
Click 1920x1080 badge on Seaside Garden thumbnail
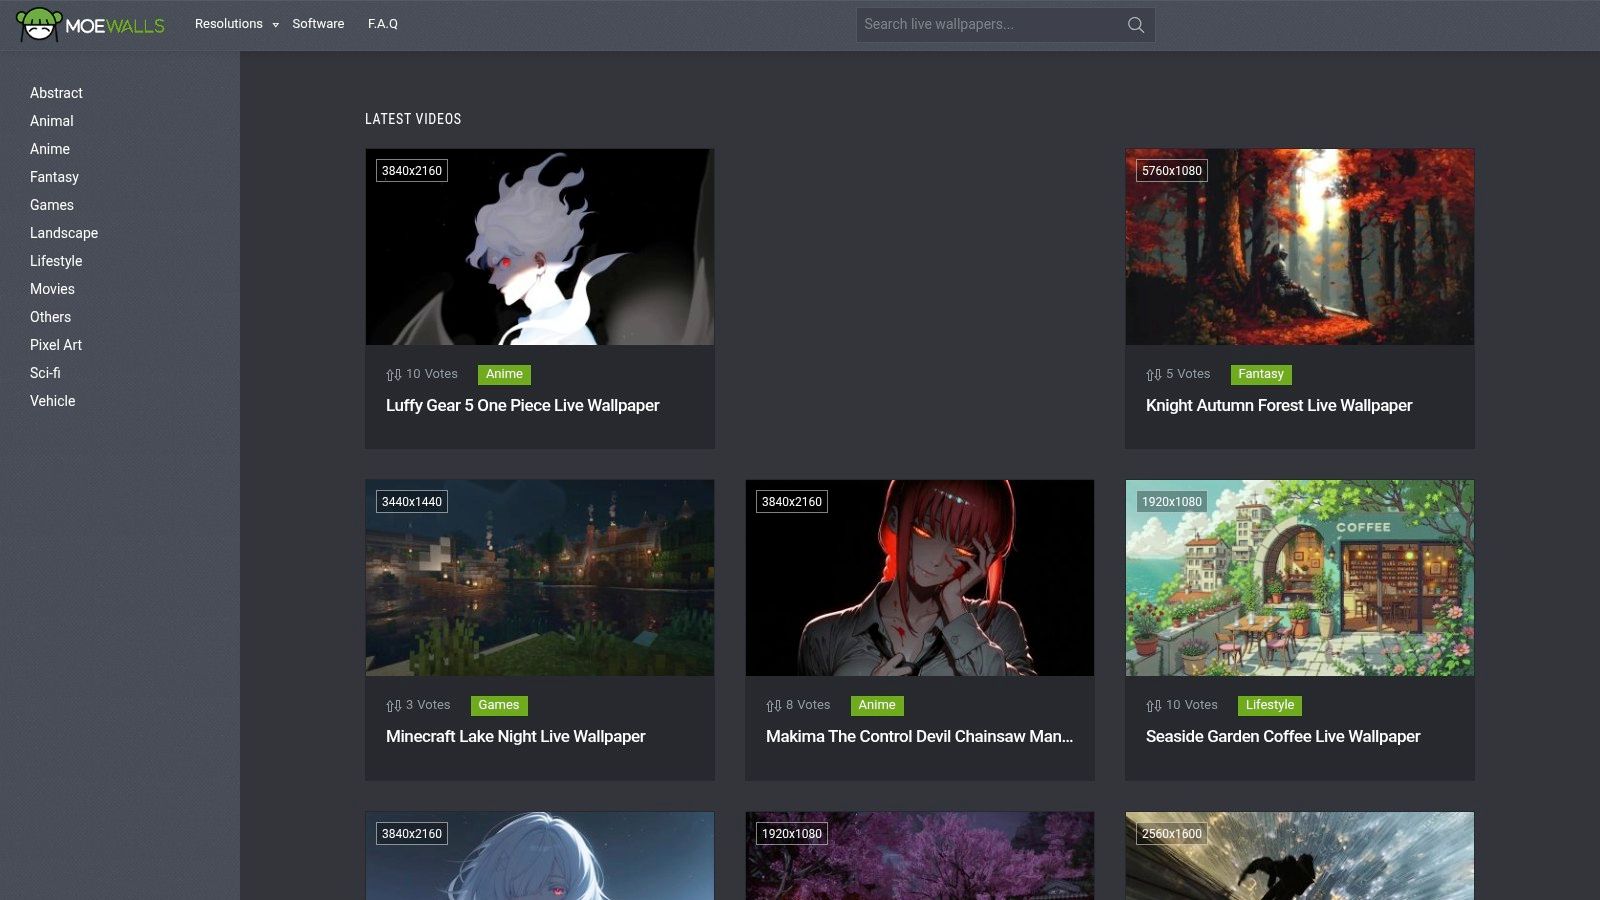point(1172,502)
